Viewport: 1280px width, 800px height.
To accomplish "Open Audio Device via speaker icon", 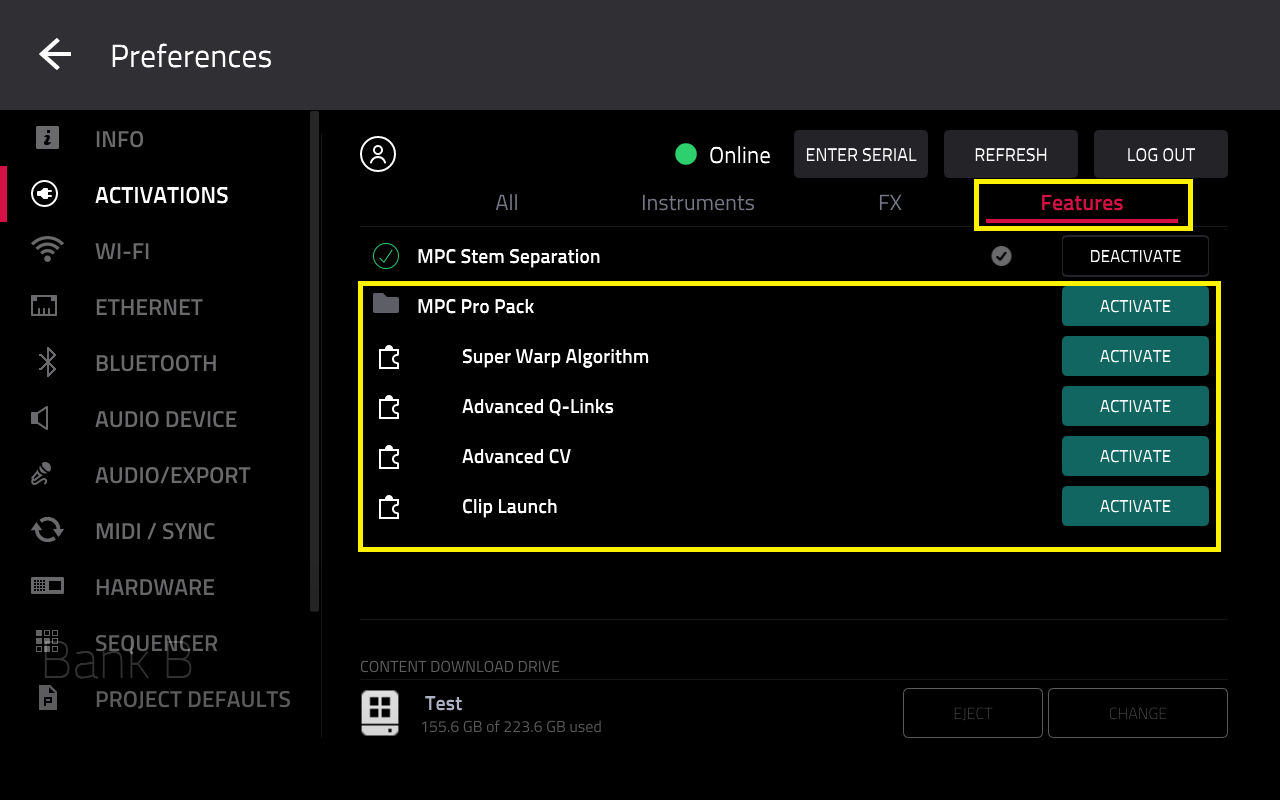I will click(41, 418).
